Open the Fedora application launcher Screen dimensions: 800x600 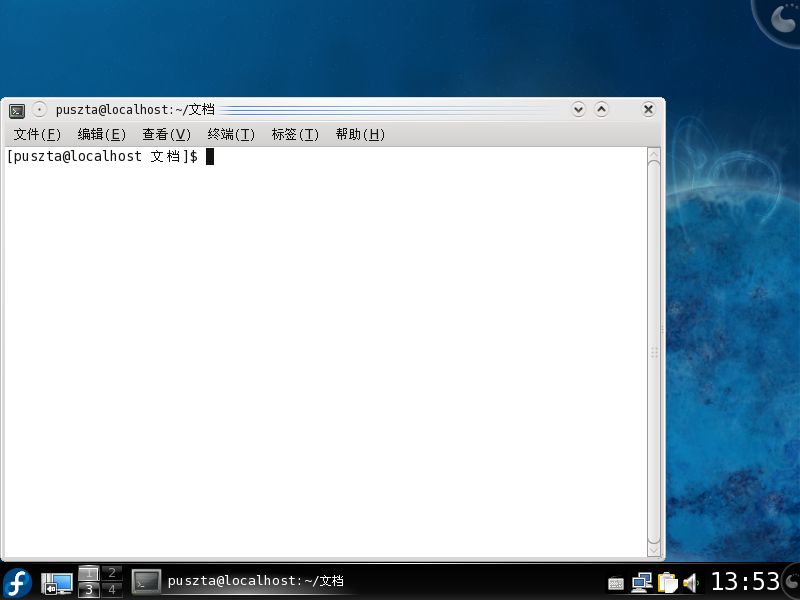[x=17, y=583]
